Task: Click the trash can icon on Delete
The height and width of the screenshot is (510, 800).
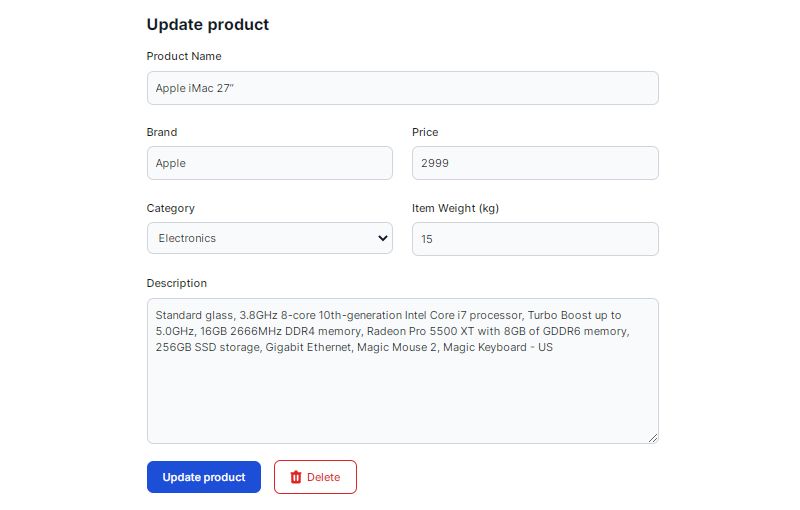Action: point(296,477)
